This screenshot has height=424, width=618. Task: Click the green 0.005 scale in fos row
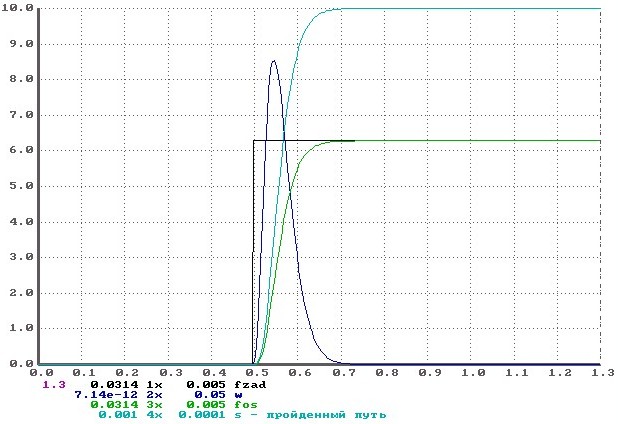click(x=206, y=405)
